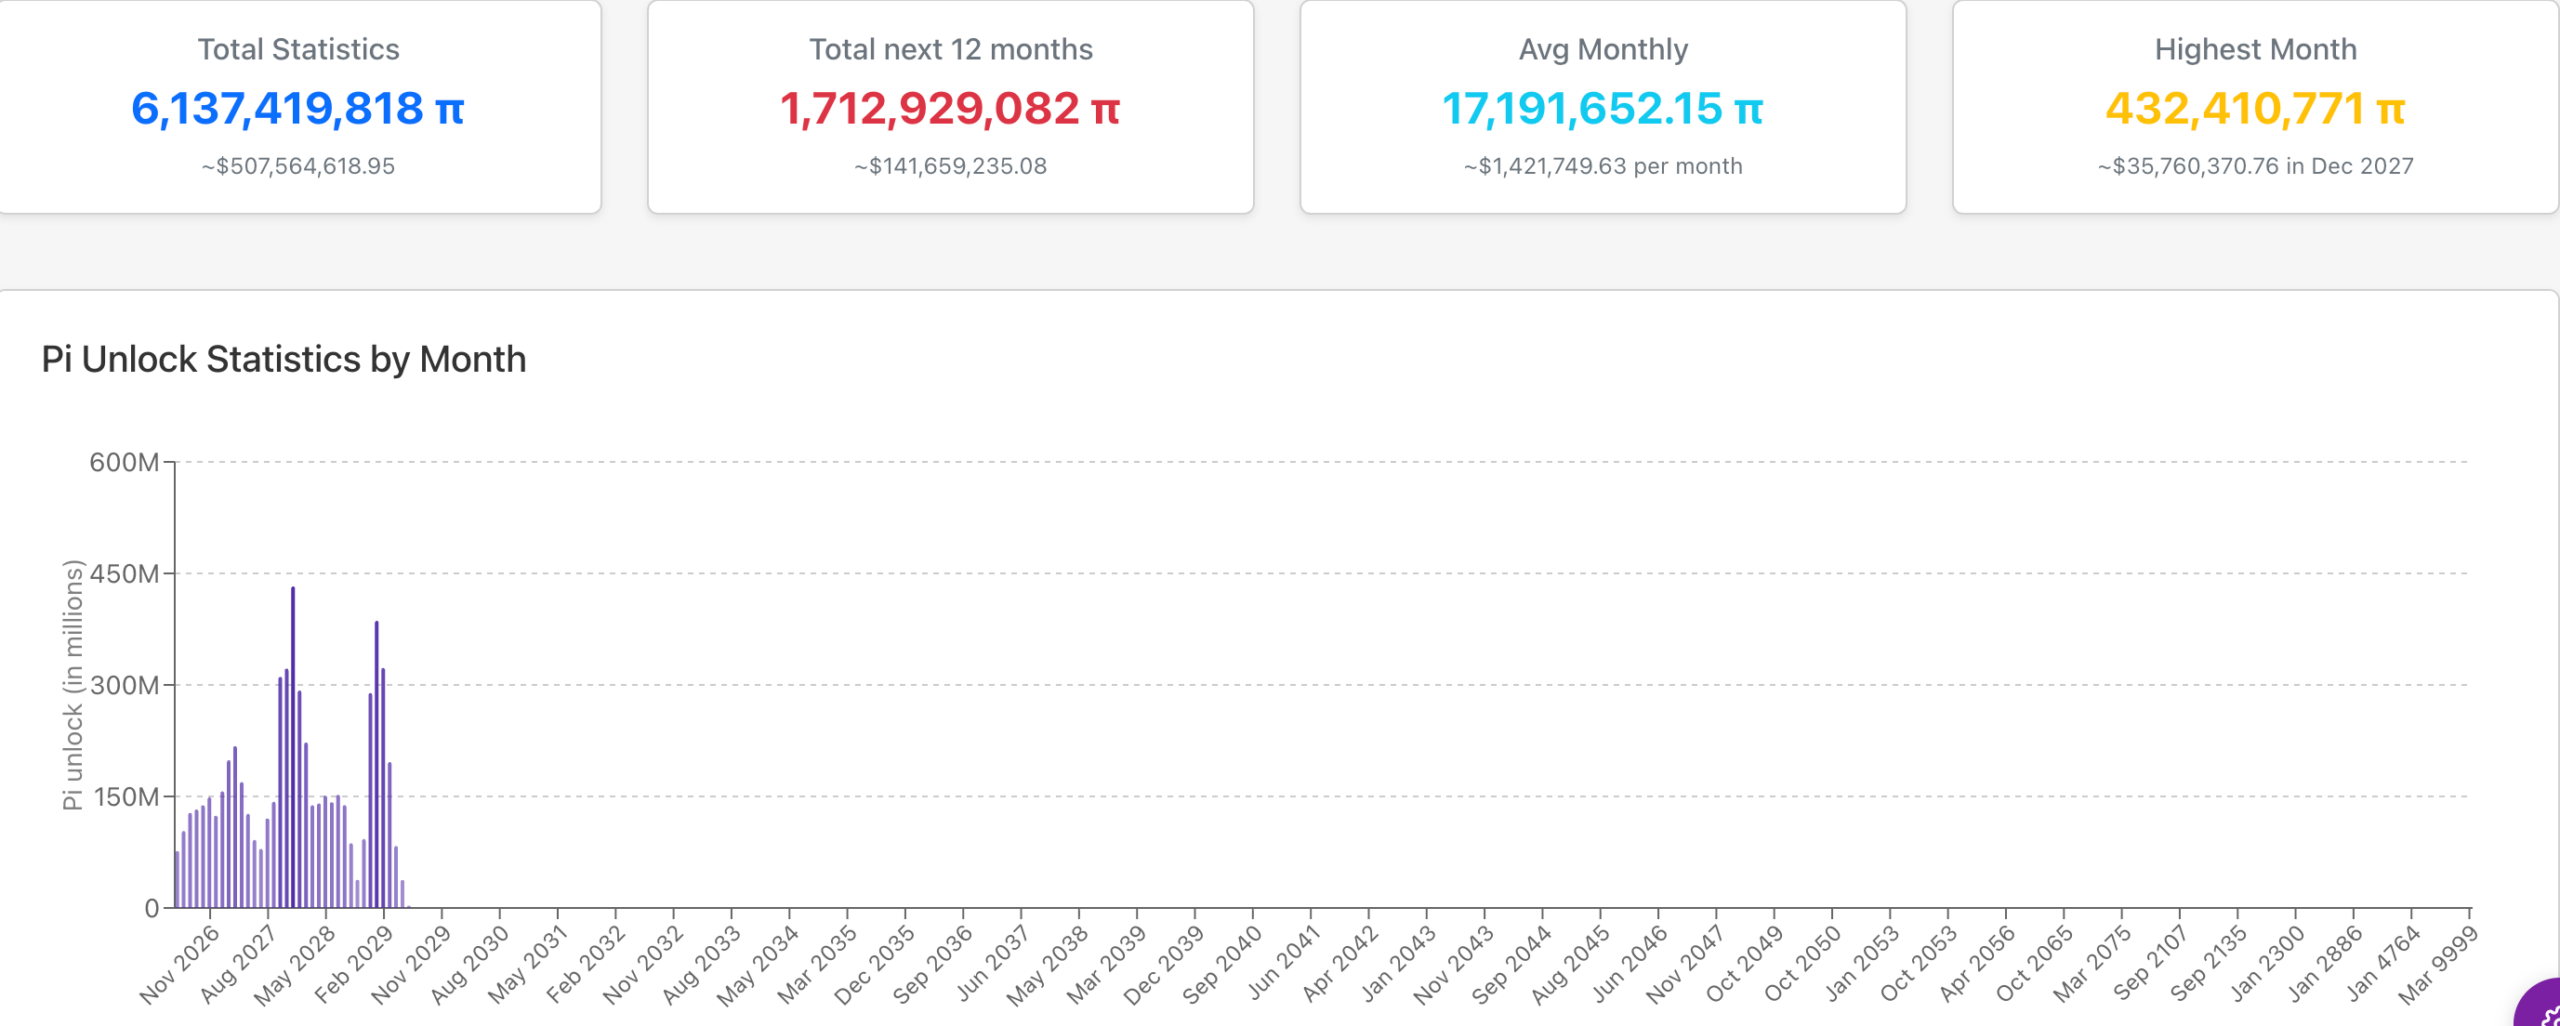This screenshot has width=2560, height=1026.
Task: Click the Total next 12 months value 1,712,929,082 π
Action: pos(950,108)
